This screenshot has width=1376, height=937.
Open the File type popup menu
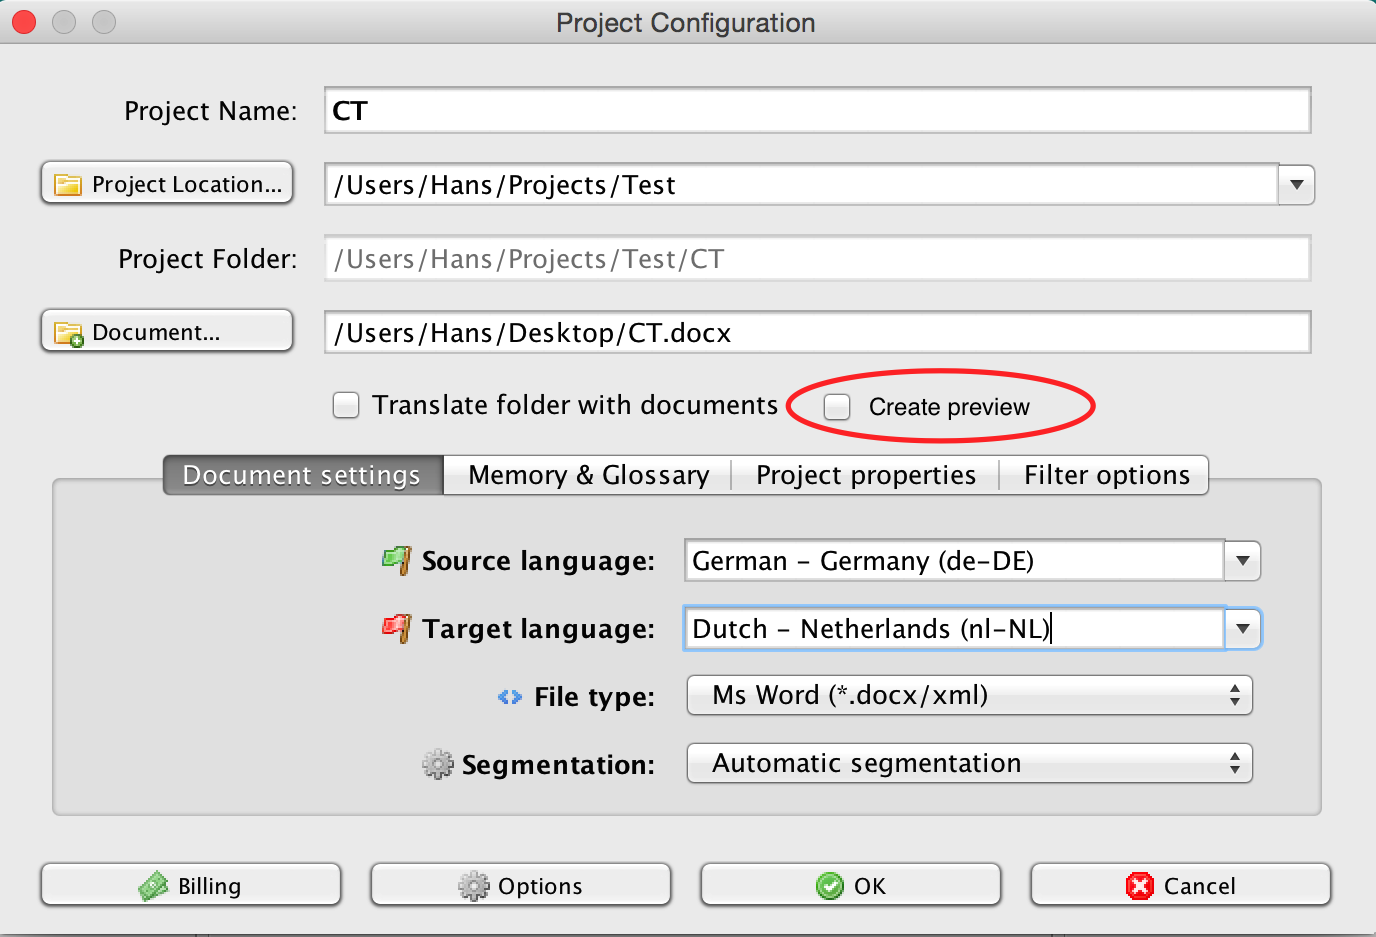(x=969, y=696)
